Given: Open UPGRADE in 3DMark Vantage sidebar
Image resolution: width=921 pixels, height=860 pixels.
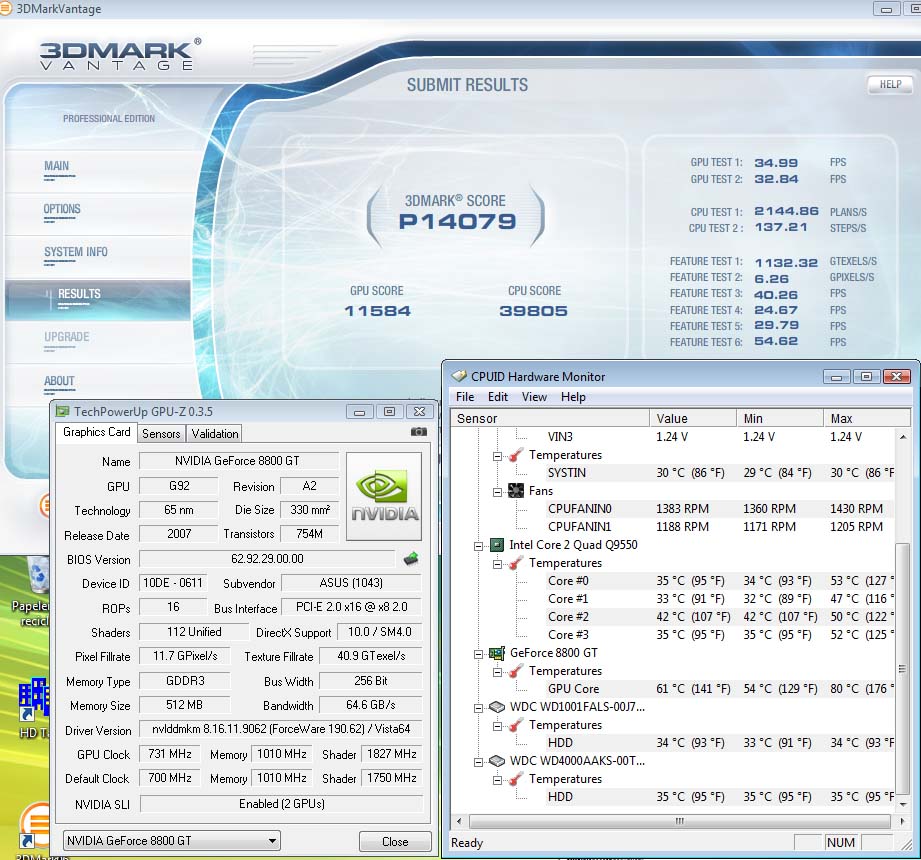Looking at the screenshot, I should coord(66,337).
